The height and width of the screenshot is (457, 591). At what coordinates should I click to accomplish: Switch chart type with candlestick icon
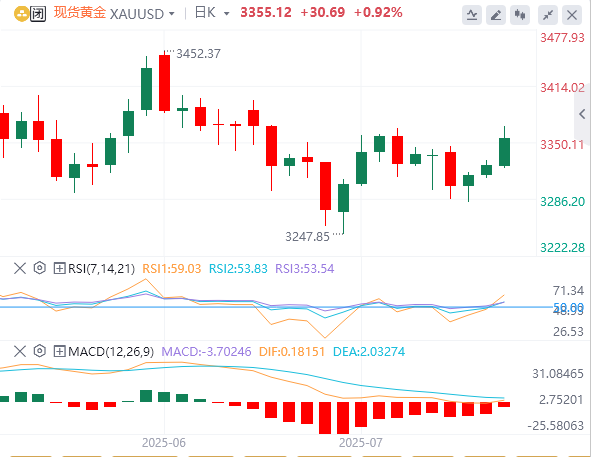[x=520, y=15]
